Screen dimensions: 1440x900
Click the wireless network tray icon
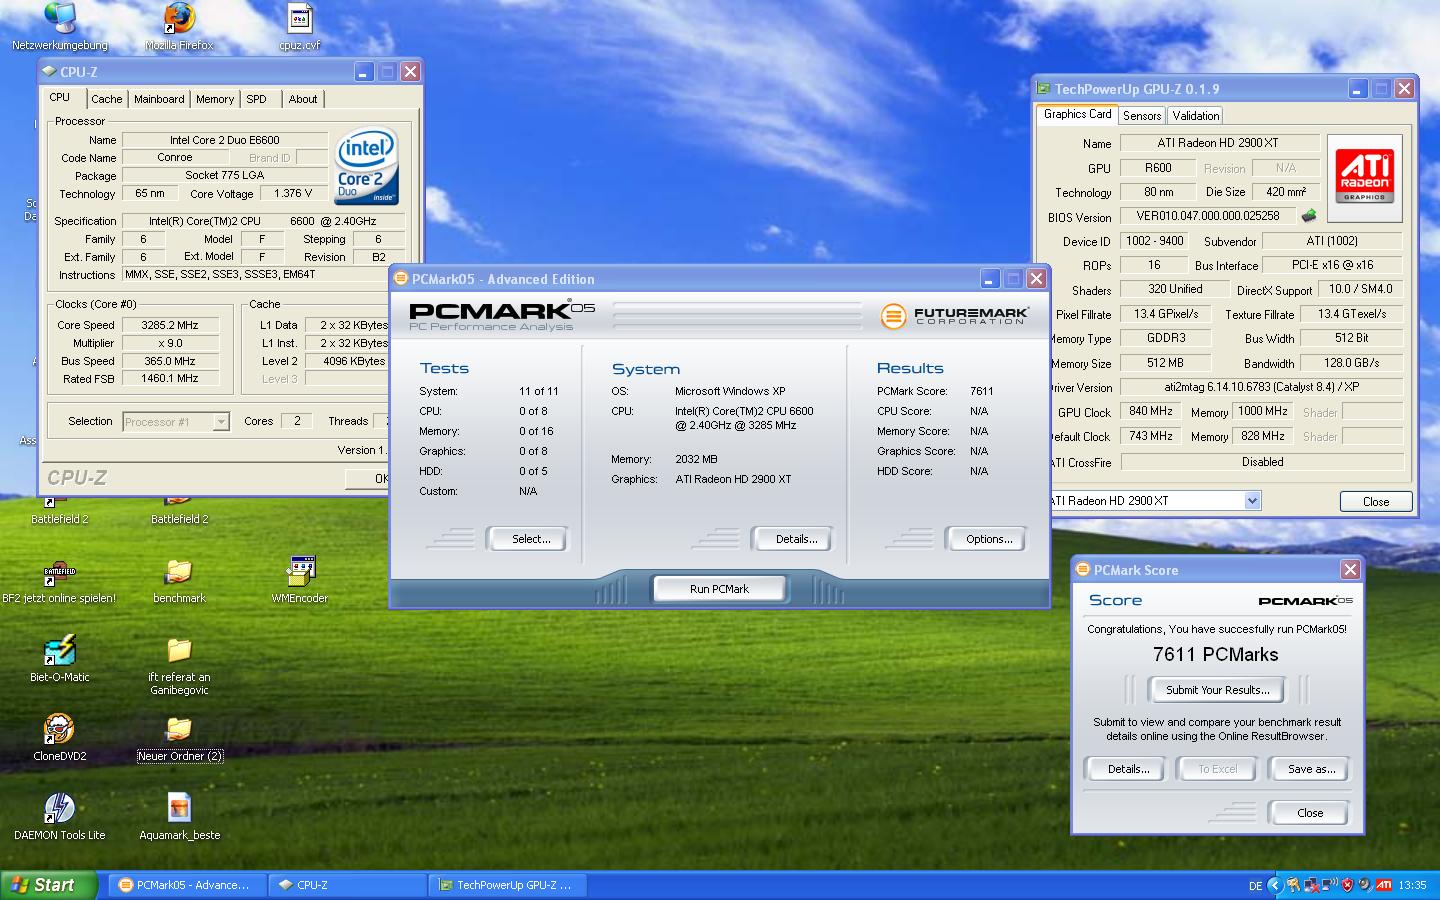point(1329,884)
